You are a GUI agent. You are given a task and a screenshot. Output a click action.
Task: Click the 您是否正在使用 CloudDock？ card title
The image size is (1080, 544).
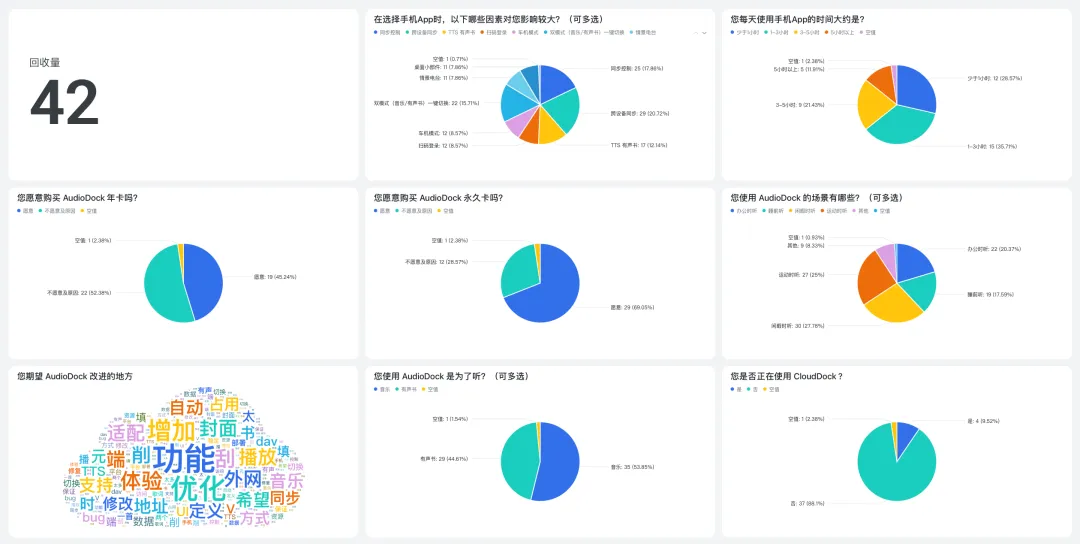787,377
